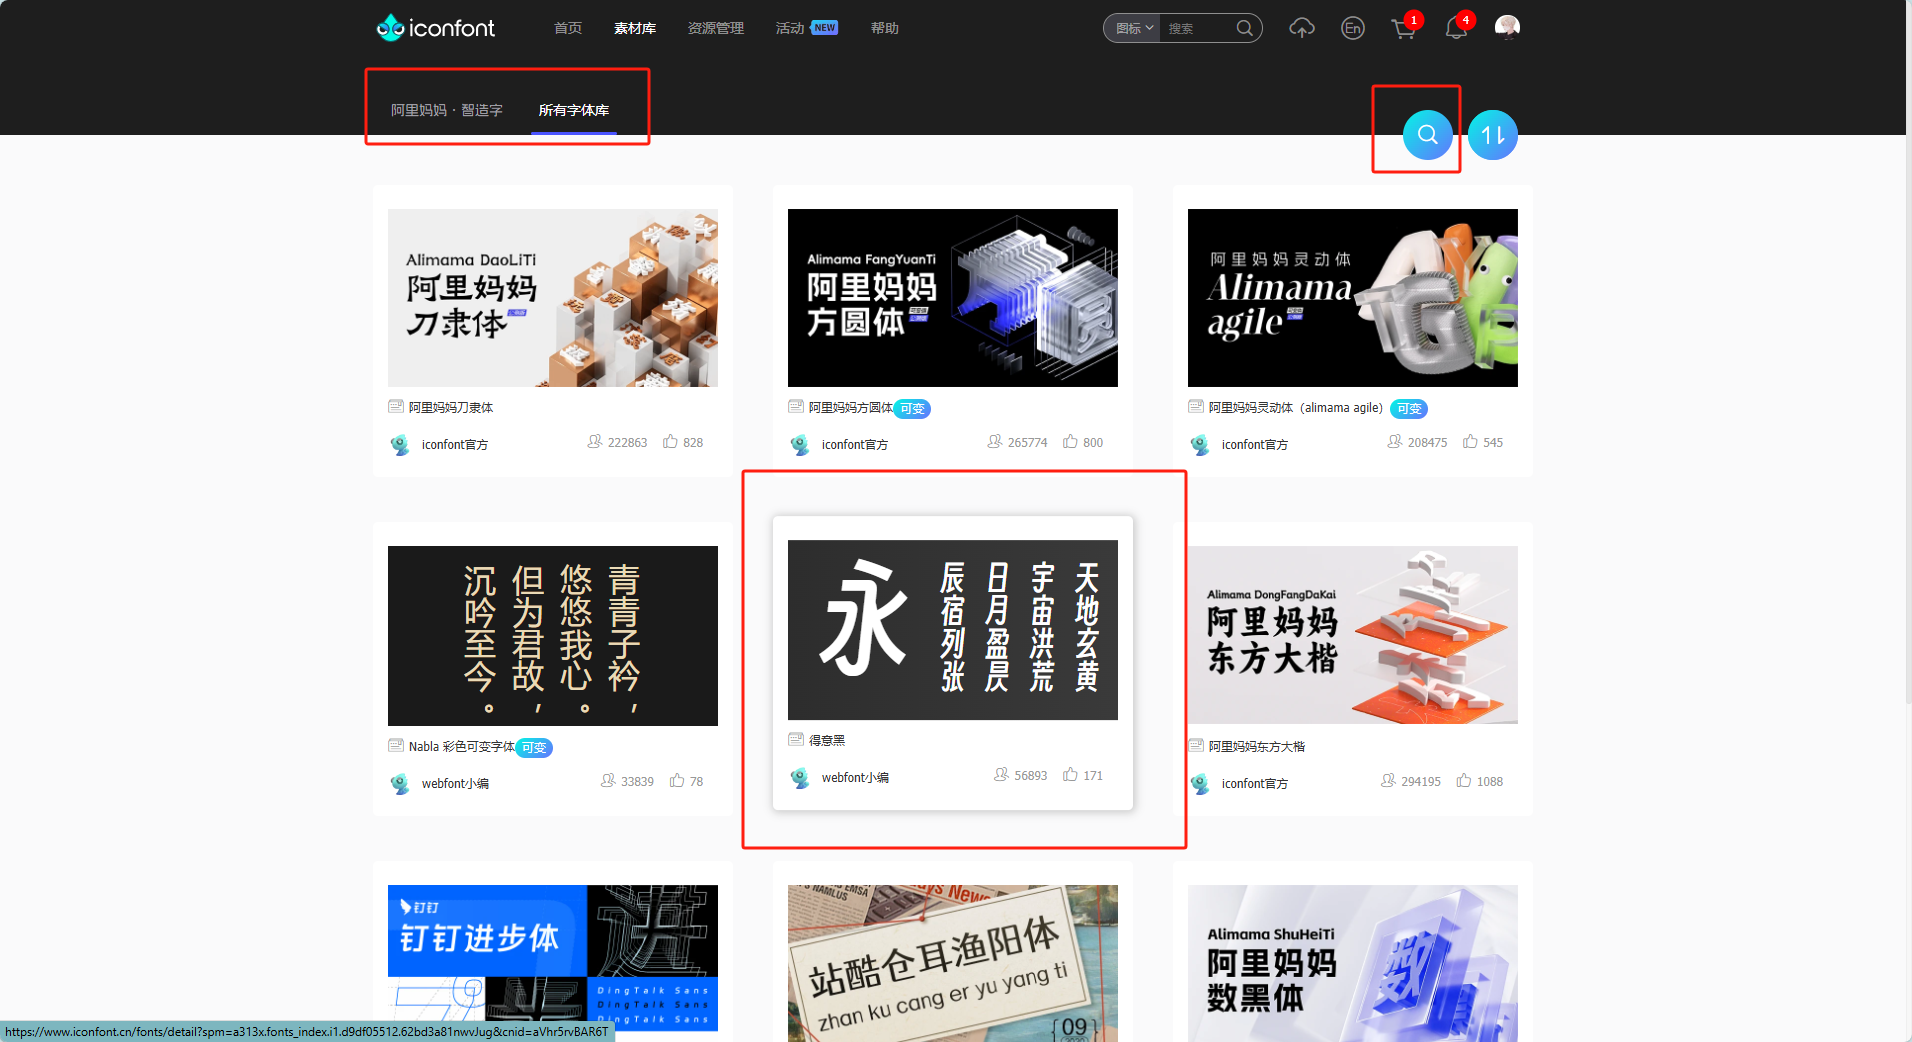Open the 素材库 menu item

[635, 28]
